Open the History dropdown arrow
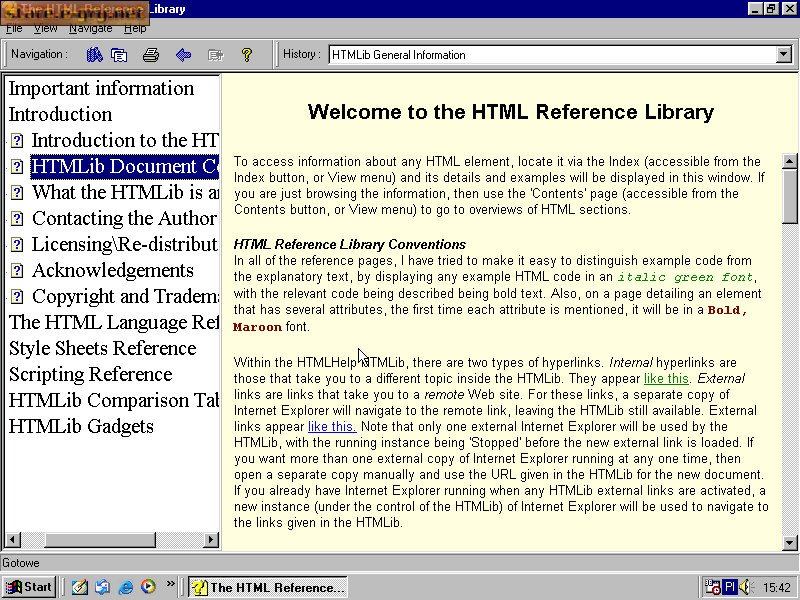 pos(783,54)
